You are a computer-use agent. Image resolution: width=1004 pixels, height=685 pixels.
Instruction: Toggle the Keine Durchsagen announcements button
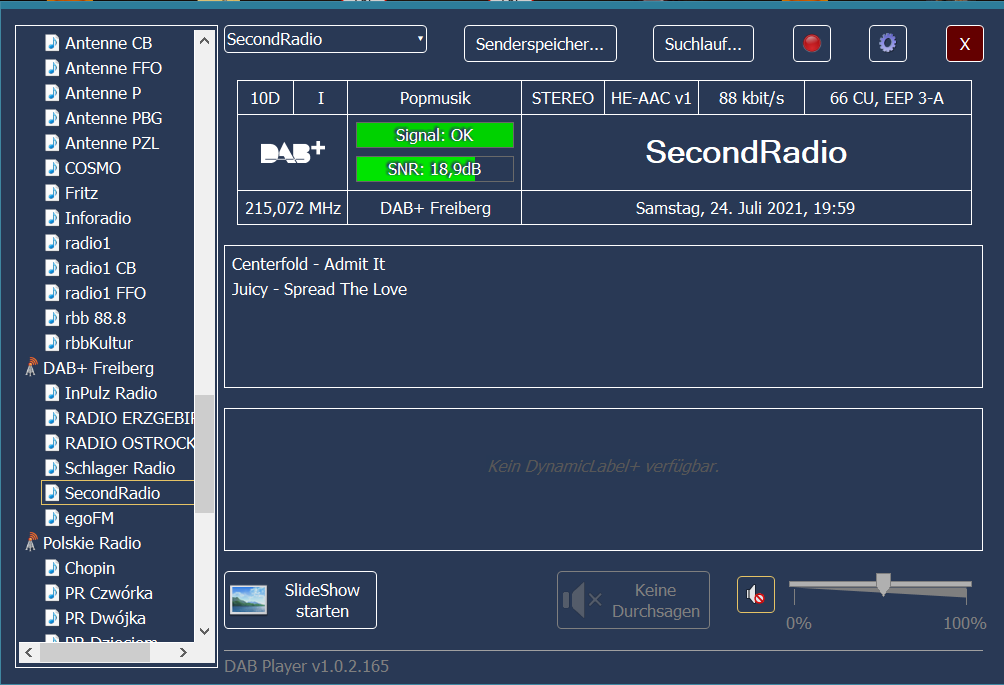pos(633,600)
